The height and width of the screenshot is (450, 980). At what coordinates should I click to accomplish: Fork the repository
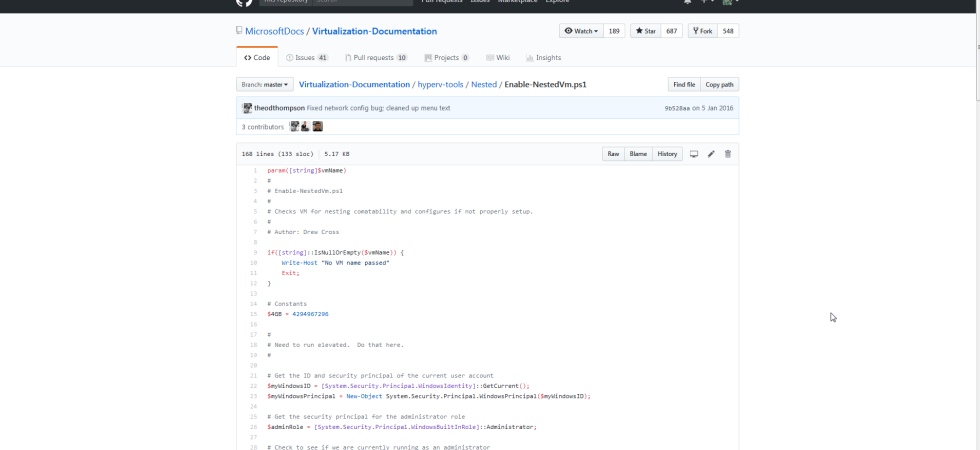702,31
